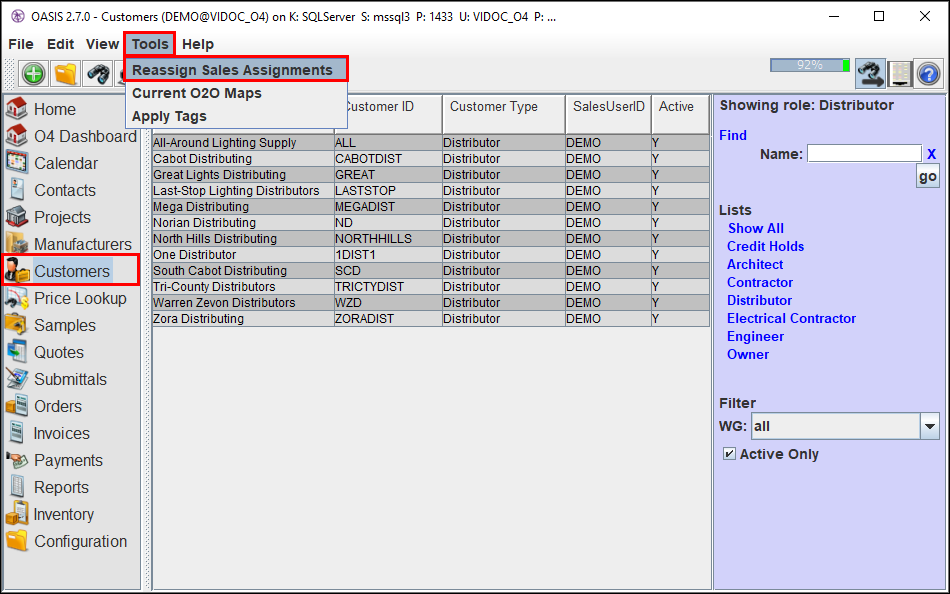Sort by SalesUserID column header
This screenshot has height=594, width=950.
pos(608,114)
